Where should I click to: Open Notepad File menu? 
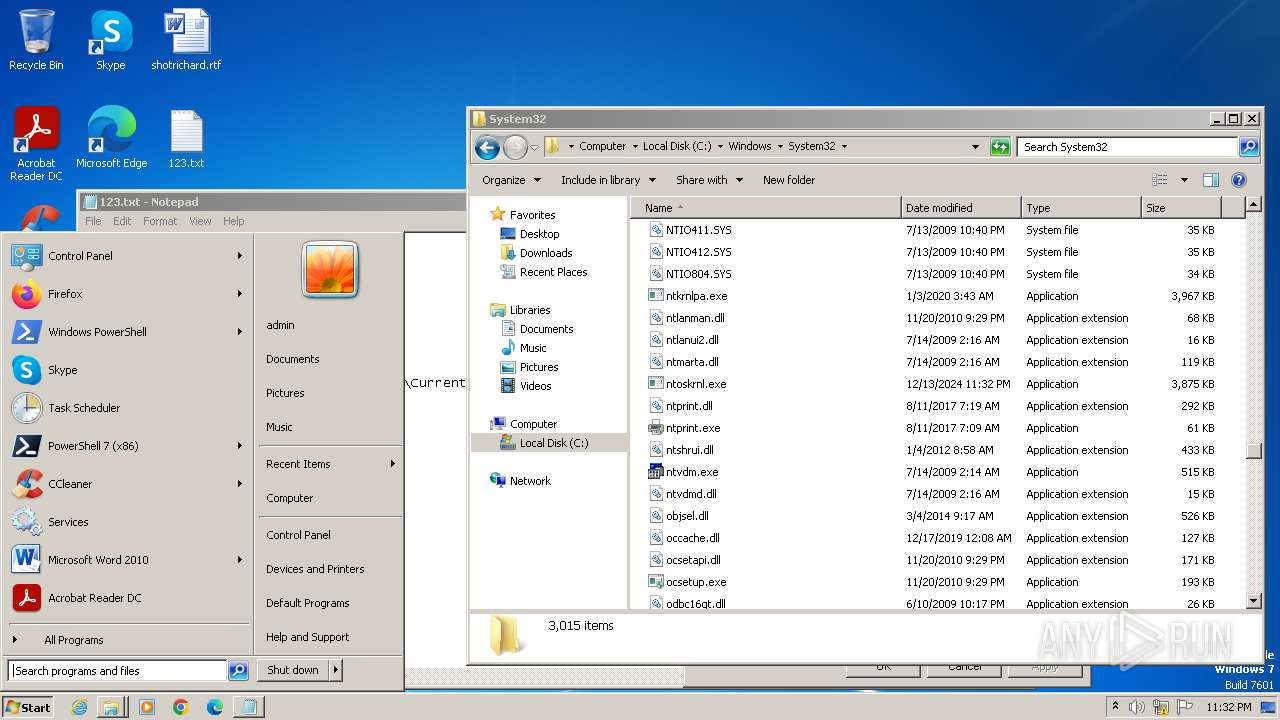click(93, 221)
